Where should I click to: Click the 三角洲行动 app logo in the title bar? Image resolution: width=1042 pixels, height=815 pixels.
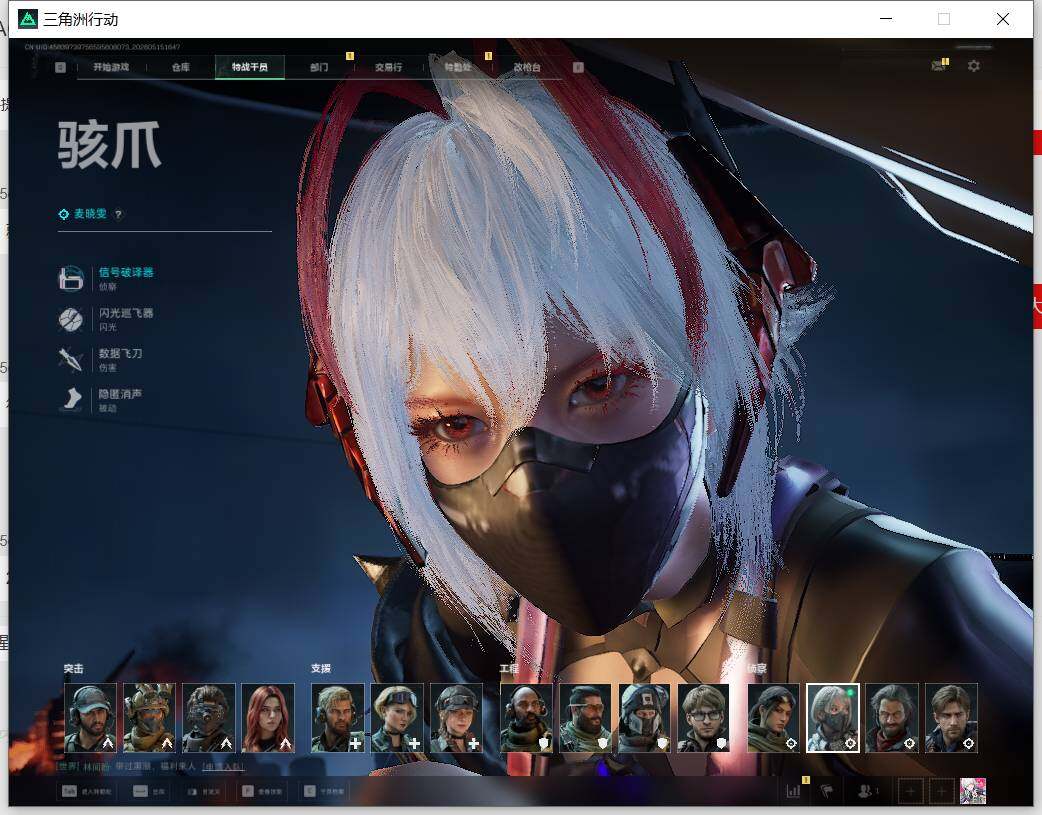28,19
